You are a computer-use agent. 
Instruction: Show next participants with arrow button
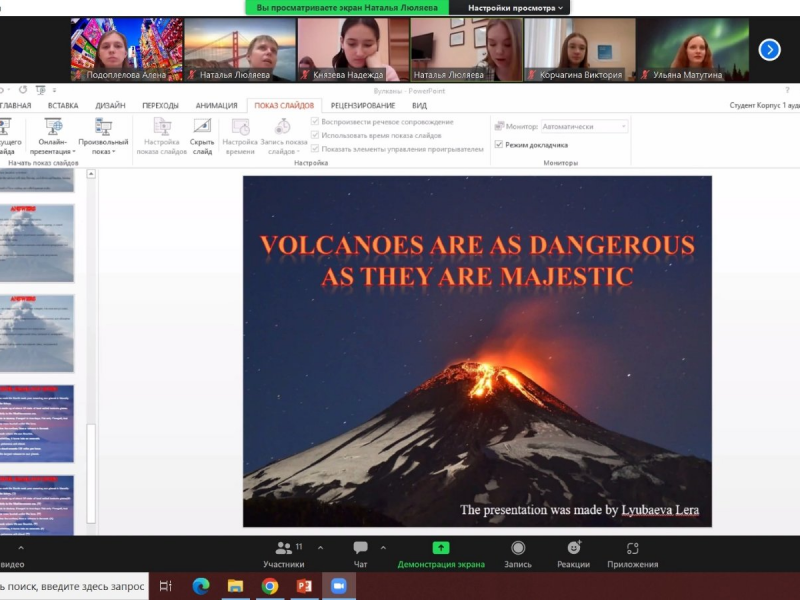coord(769,49)
